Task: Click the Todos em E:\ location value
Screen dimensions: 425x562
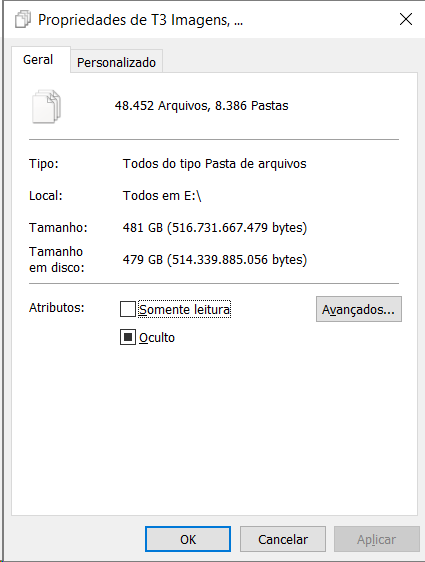Action: (162, 196)
